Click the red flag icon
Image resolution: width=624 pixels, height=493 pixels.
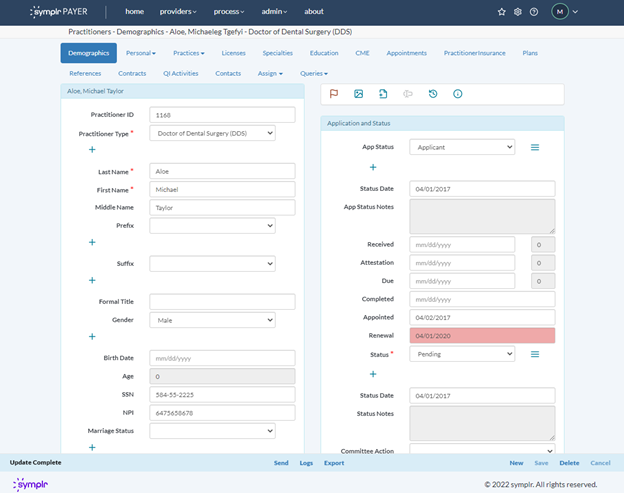334,94
